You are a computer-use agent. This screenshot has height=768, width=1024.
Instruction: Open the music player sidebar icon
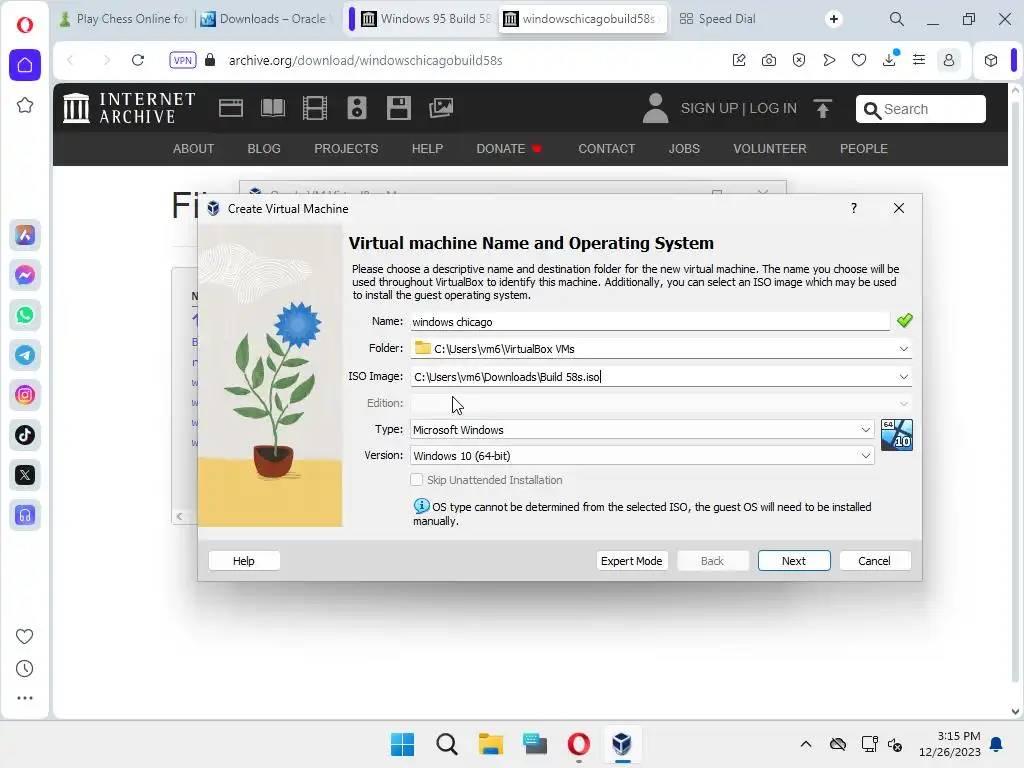25,515
